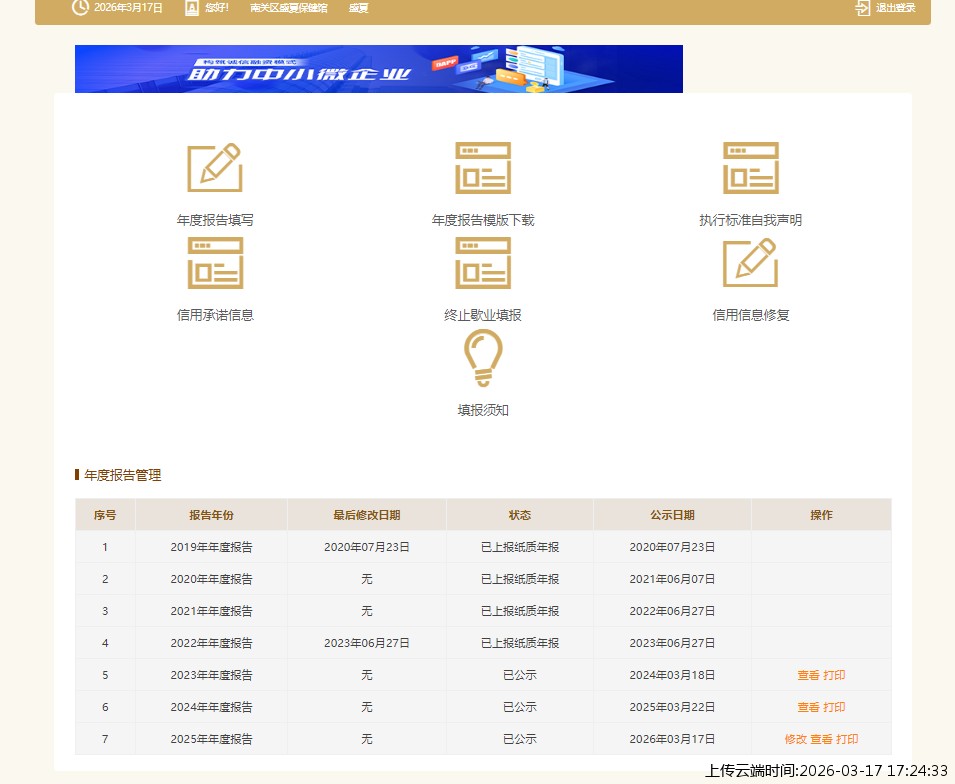Click the 报告年份 column header

211,515
